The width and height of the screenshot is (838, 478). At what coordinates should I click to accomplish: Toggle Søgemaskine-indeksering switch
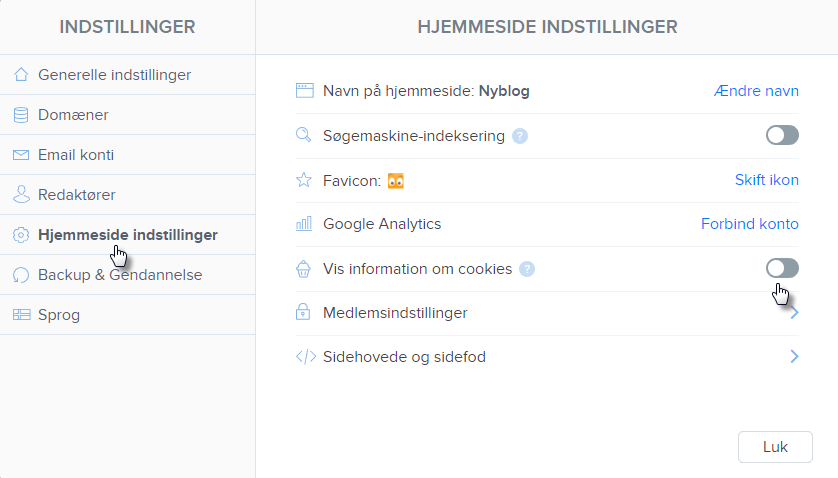tap(782, 135)
